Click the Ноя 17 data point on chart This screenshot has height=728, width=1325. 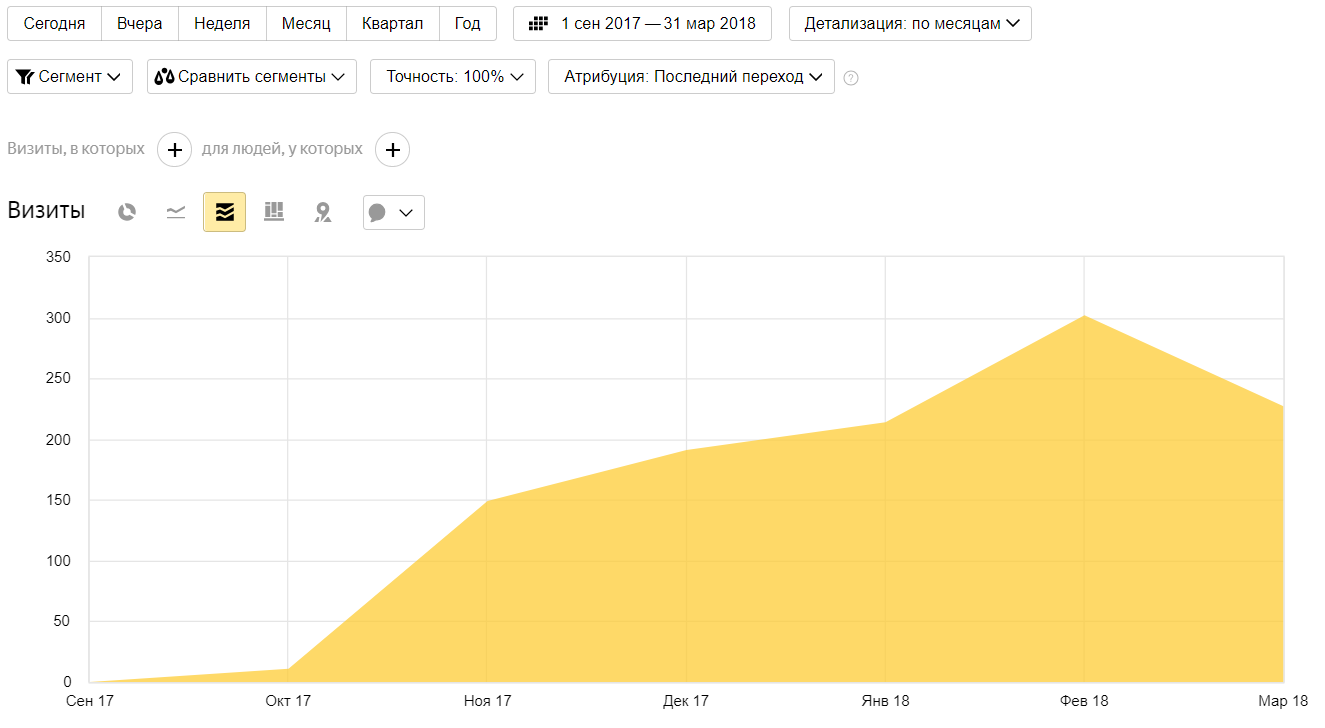pos(487,500)
